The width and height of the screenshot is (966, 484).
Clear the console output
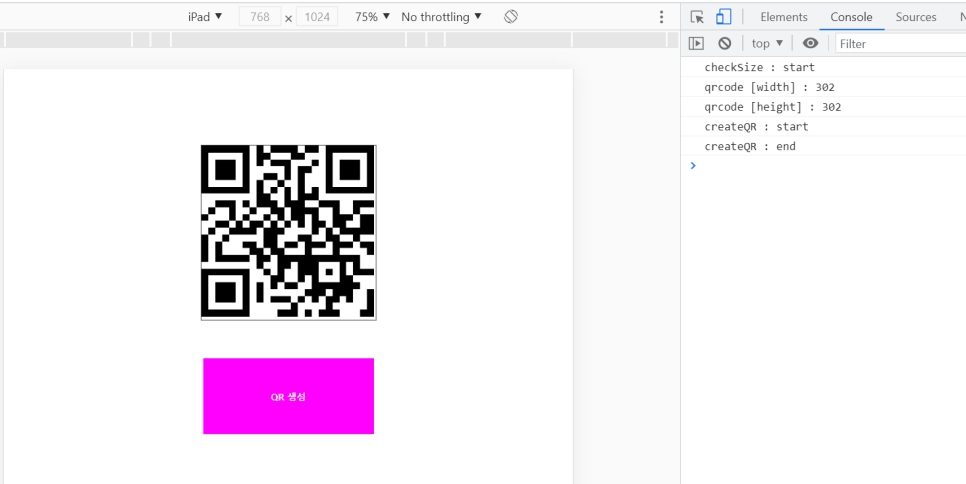[724, 43]
